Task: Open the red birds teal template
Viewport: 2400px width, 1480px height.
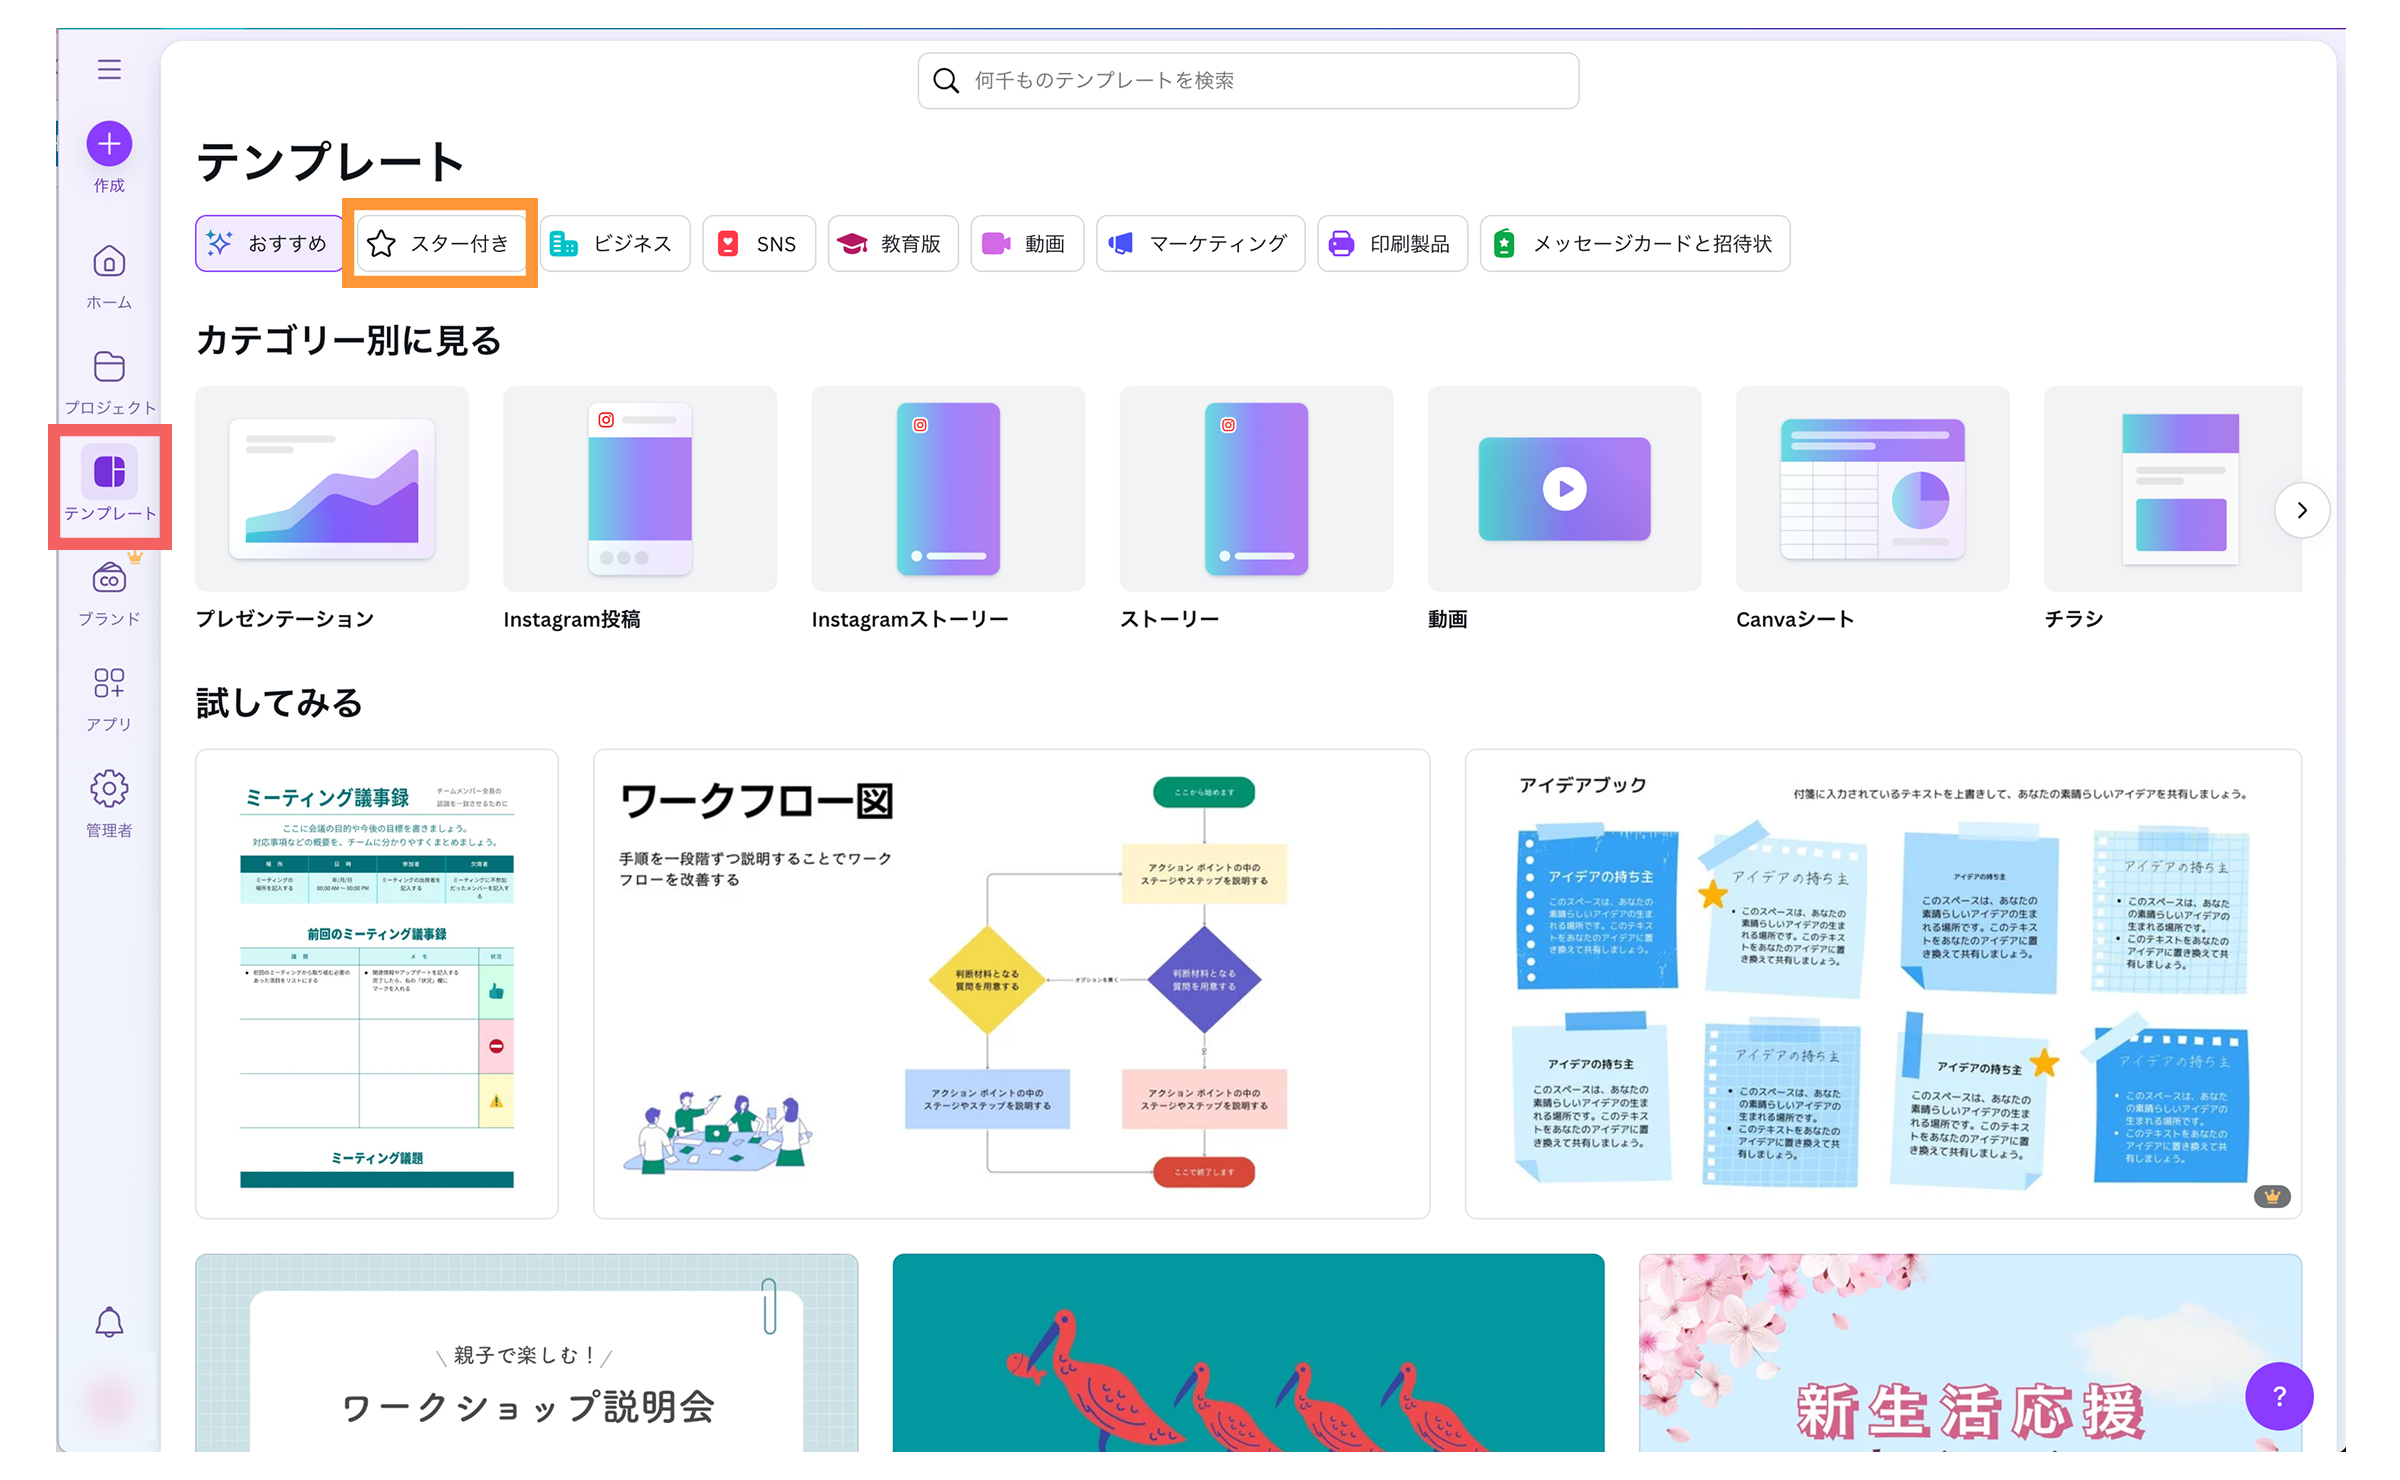Action: pos(1248,1352)
